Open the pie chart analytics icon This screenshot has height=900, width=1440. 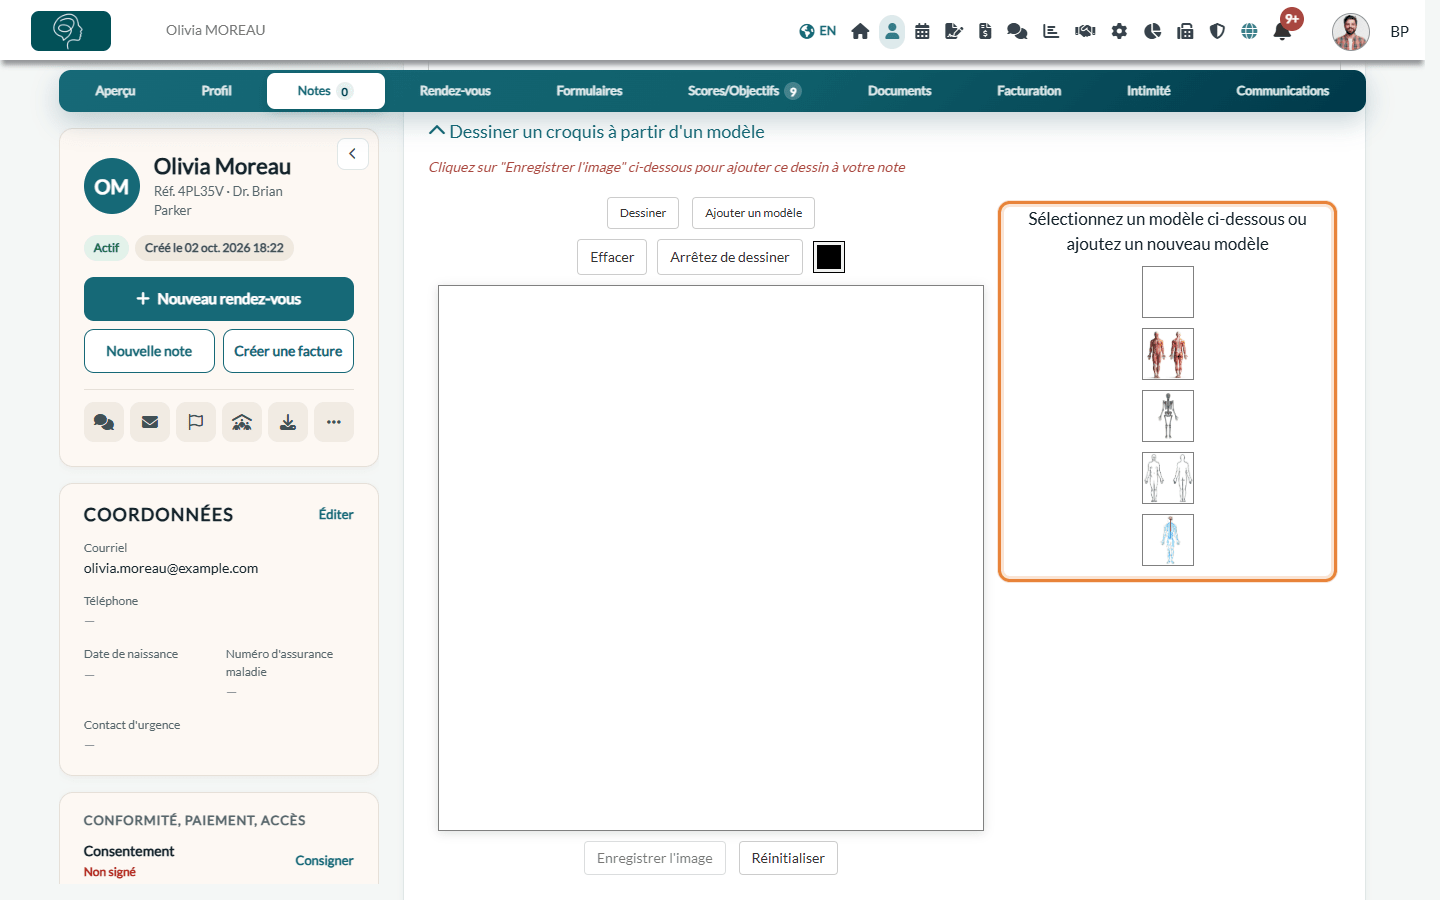pyautogui.click(x=1152, y=31)
